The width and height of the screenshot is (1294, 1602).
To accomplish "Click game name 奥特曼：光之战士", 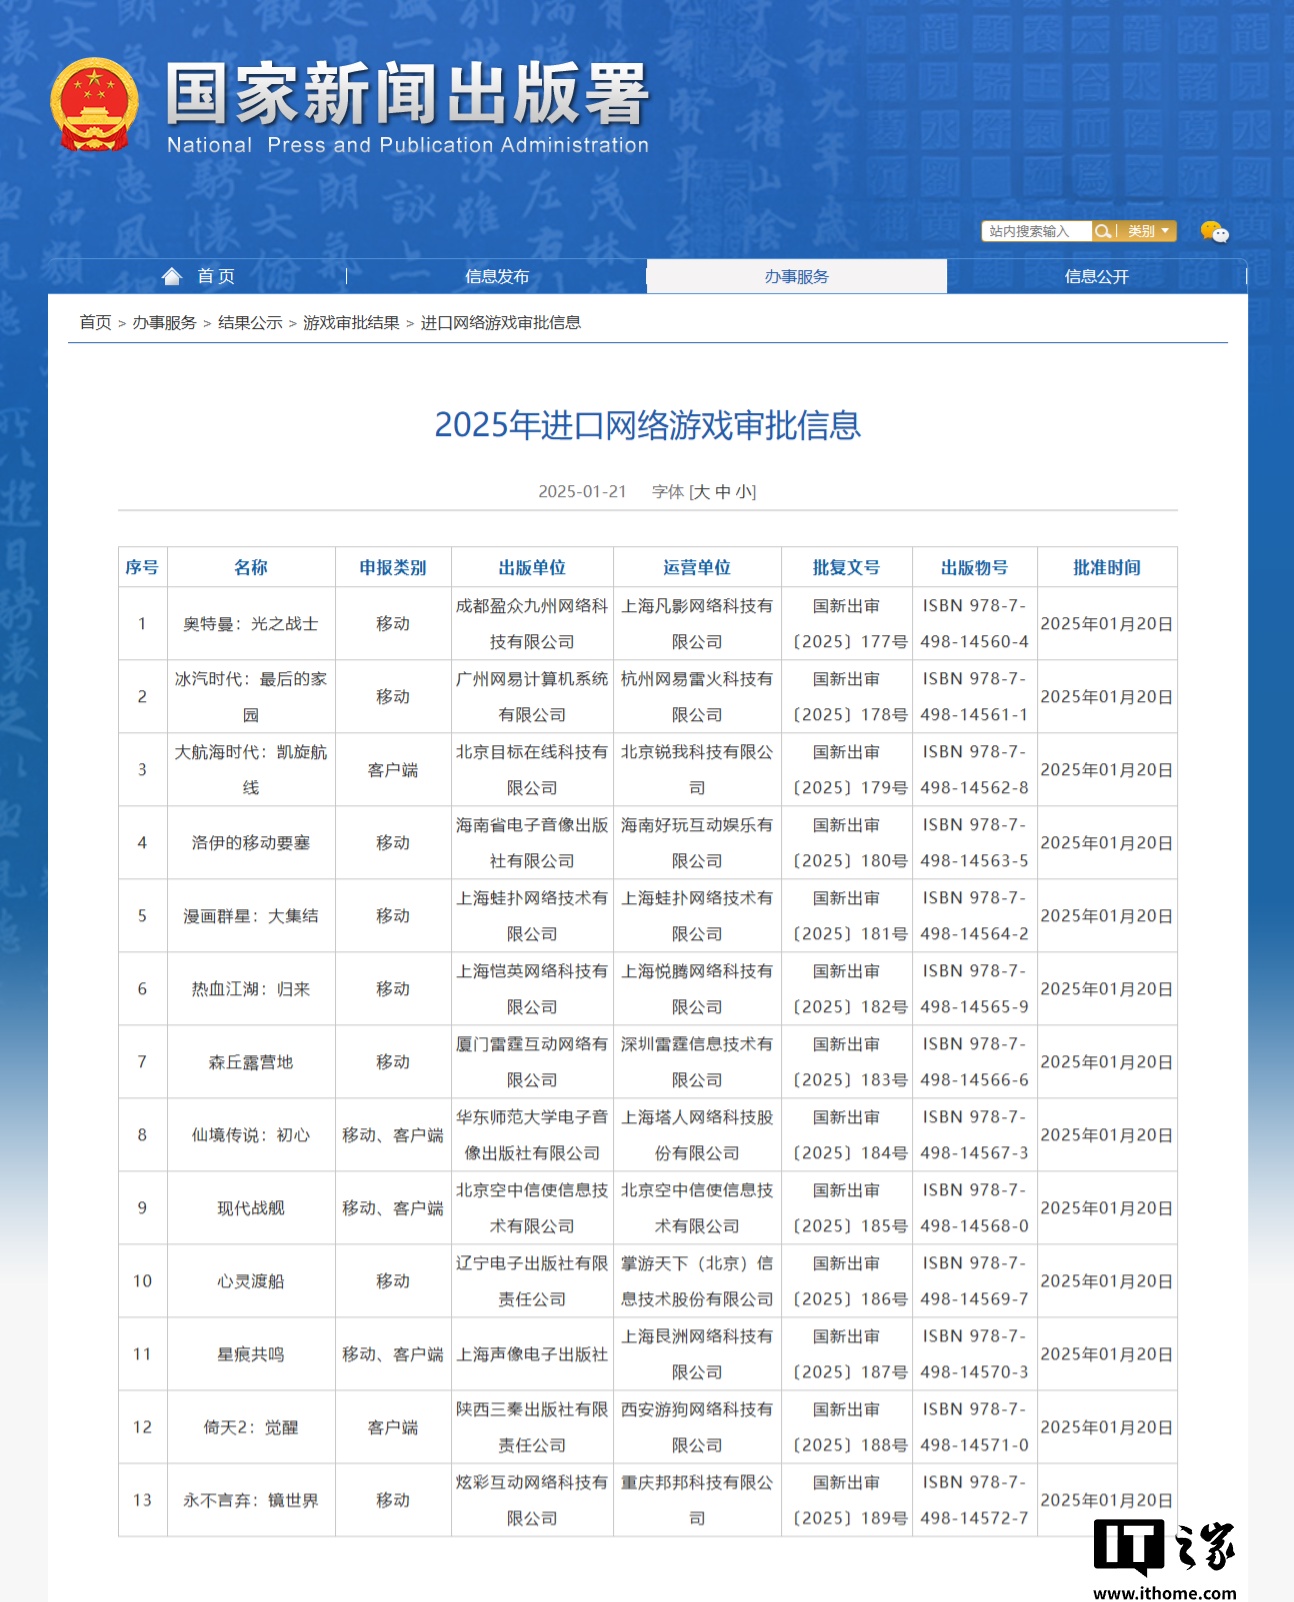I will pos(251,623).
